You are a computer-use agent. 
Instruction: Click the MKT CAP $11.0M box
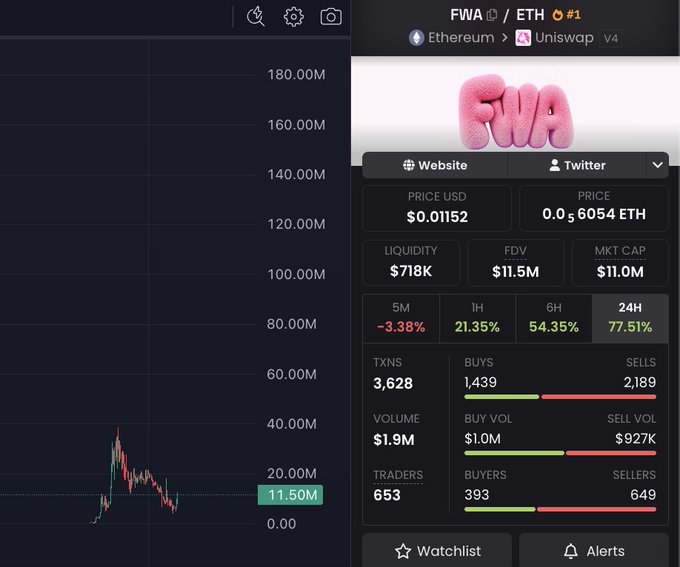pyautogui.click(x=620, y=262)
